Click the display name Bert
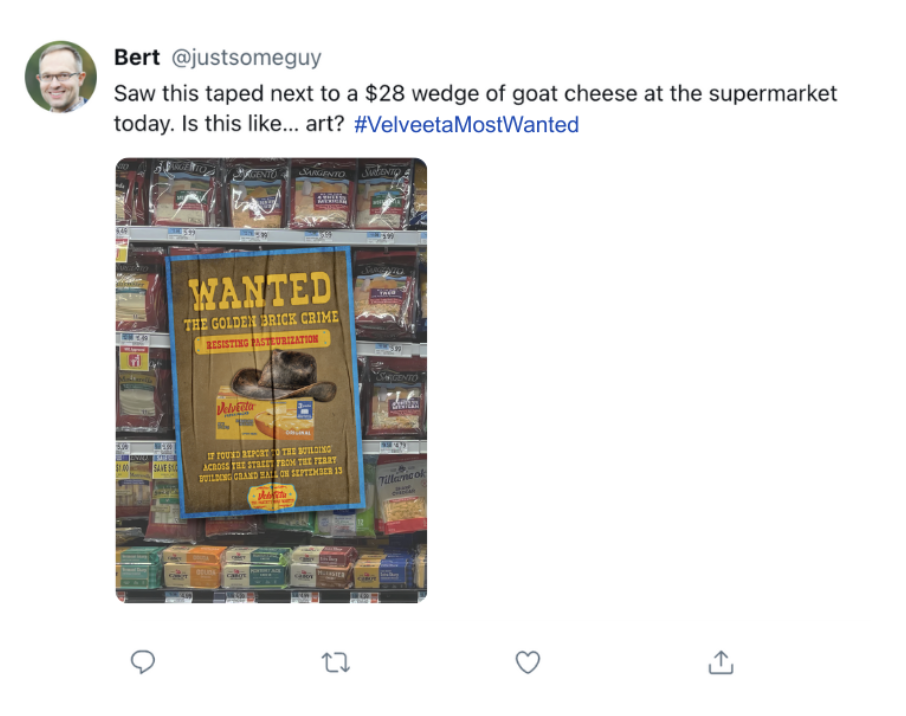This screenshot has height=716, width=906. tap(137, 57)
